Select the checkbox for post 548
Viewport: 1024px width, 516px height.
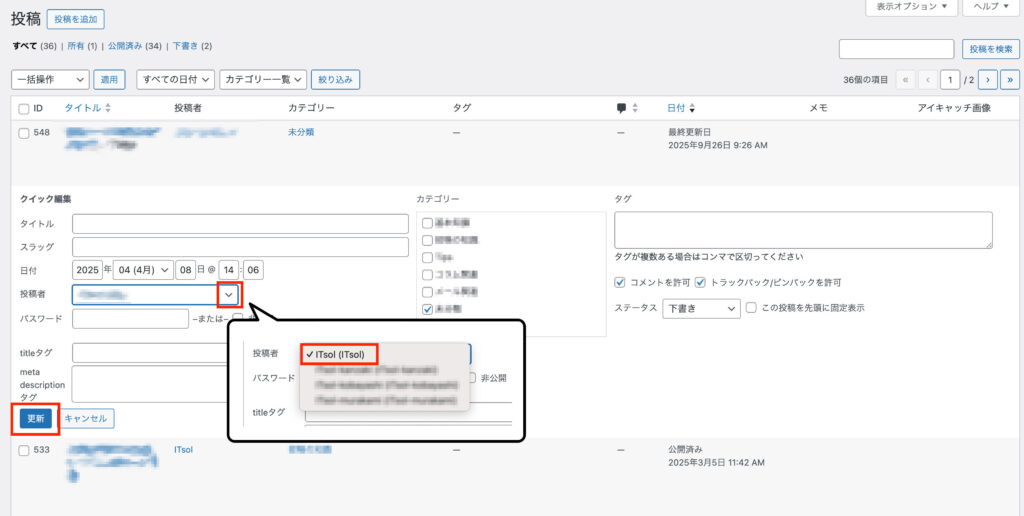(24, 133)
